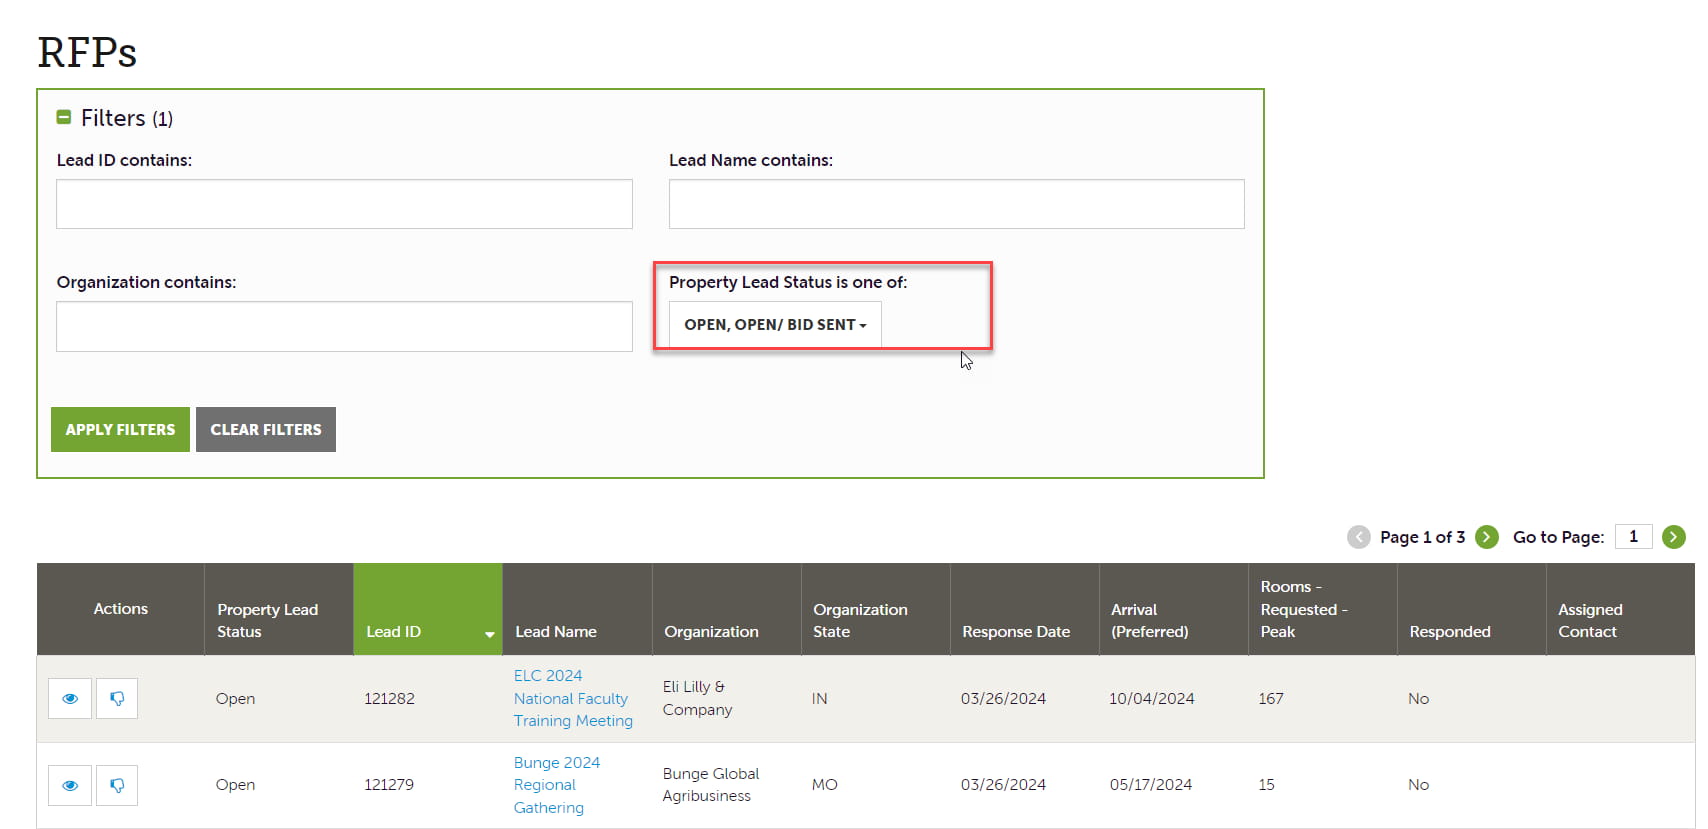
Task: Open ELC 2024 National Faculty Training Meeting link
Action: [x=573, y=698]
